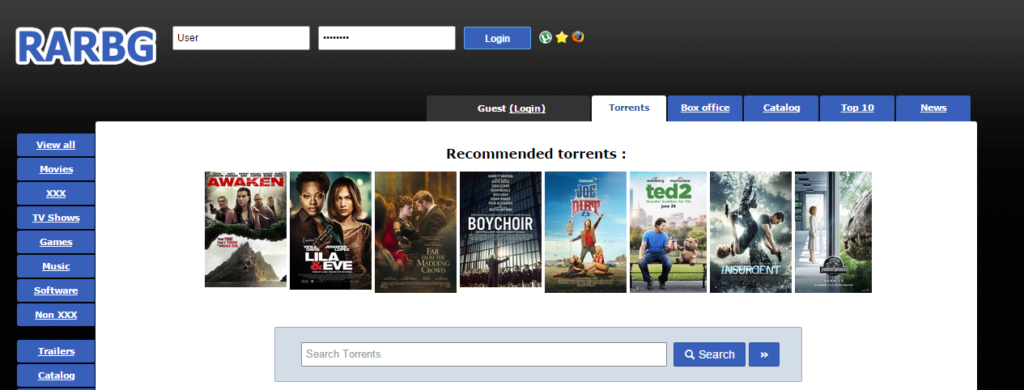Viewport: 1024px width, 390px height.
Task: Open the Boychoir movie poster
Action: click(x=501, y=229)
